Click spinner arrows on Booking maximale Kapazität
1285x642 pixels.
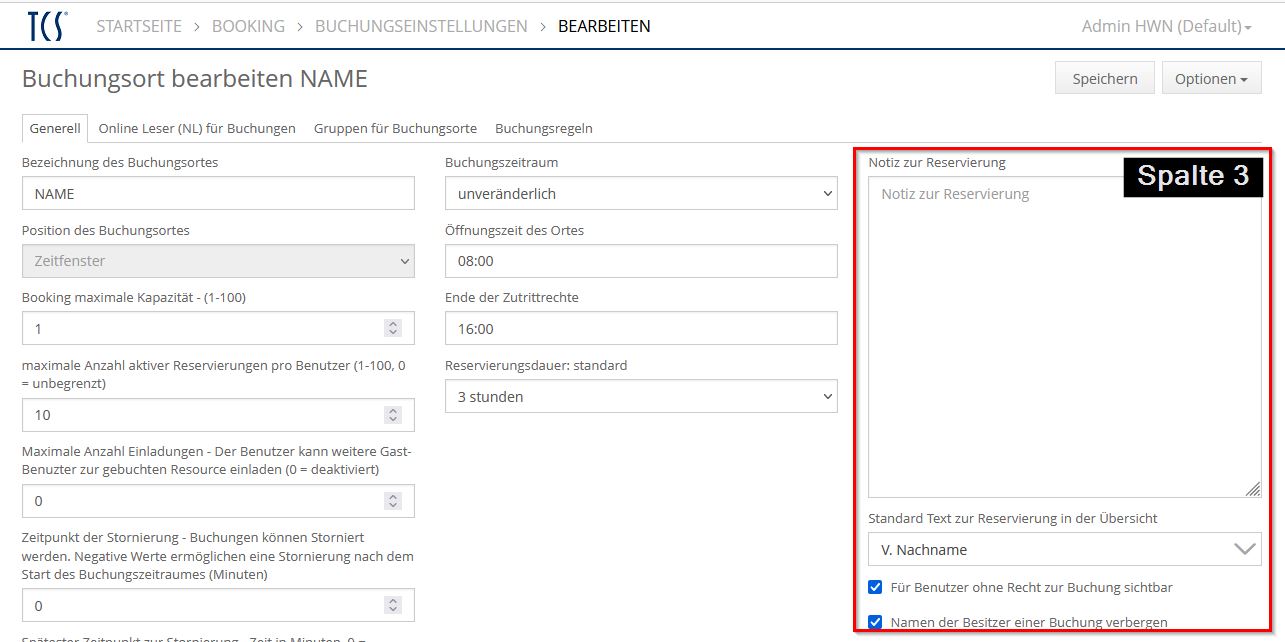[393, 328]
